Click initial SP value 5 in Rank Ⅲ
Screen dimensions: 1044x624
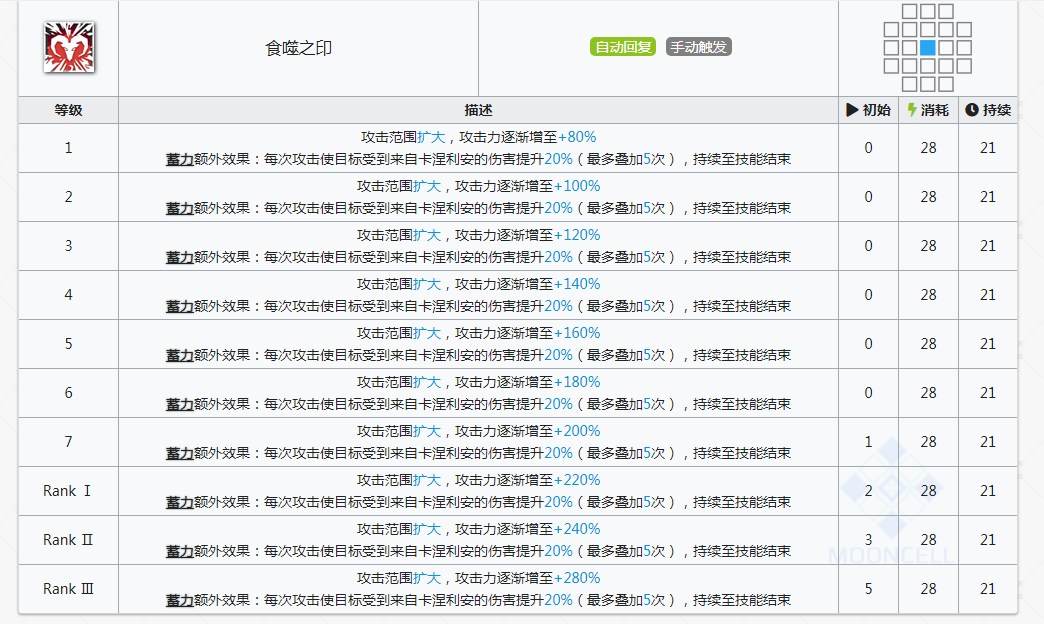pyautogui.click(x=868, y=589)
